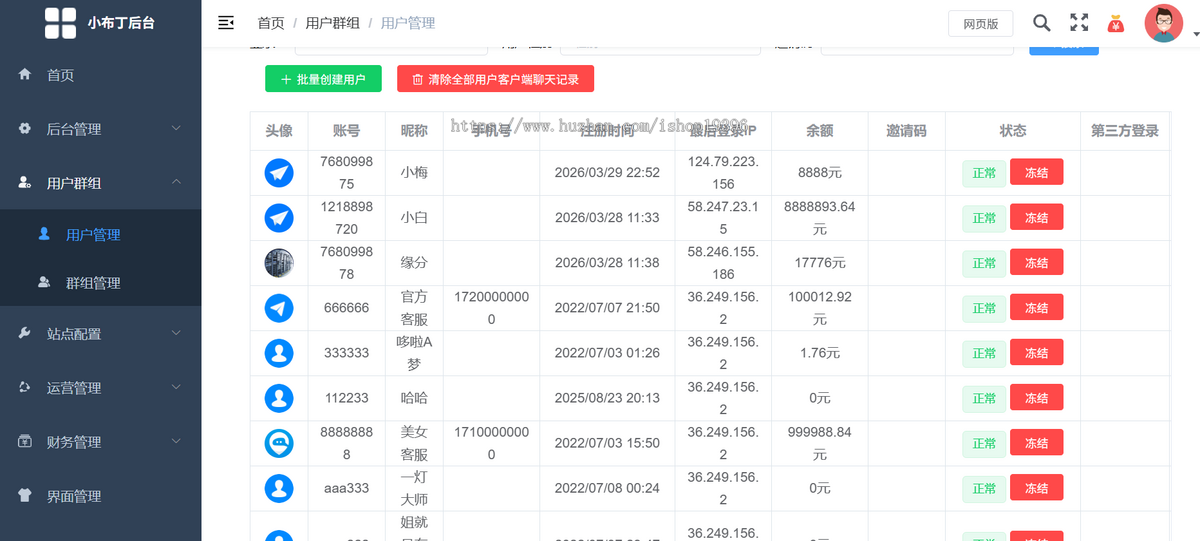The height and width of the screenshot is (541, 1200).
Task: Expand the 站点配置 menu chevron
Action: [x=176, y=334]
